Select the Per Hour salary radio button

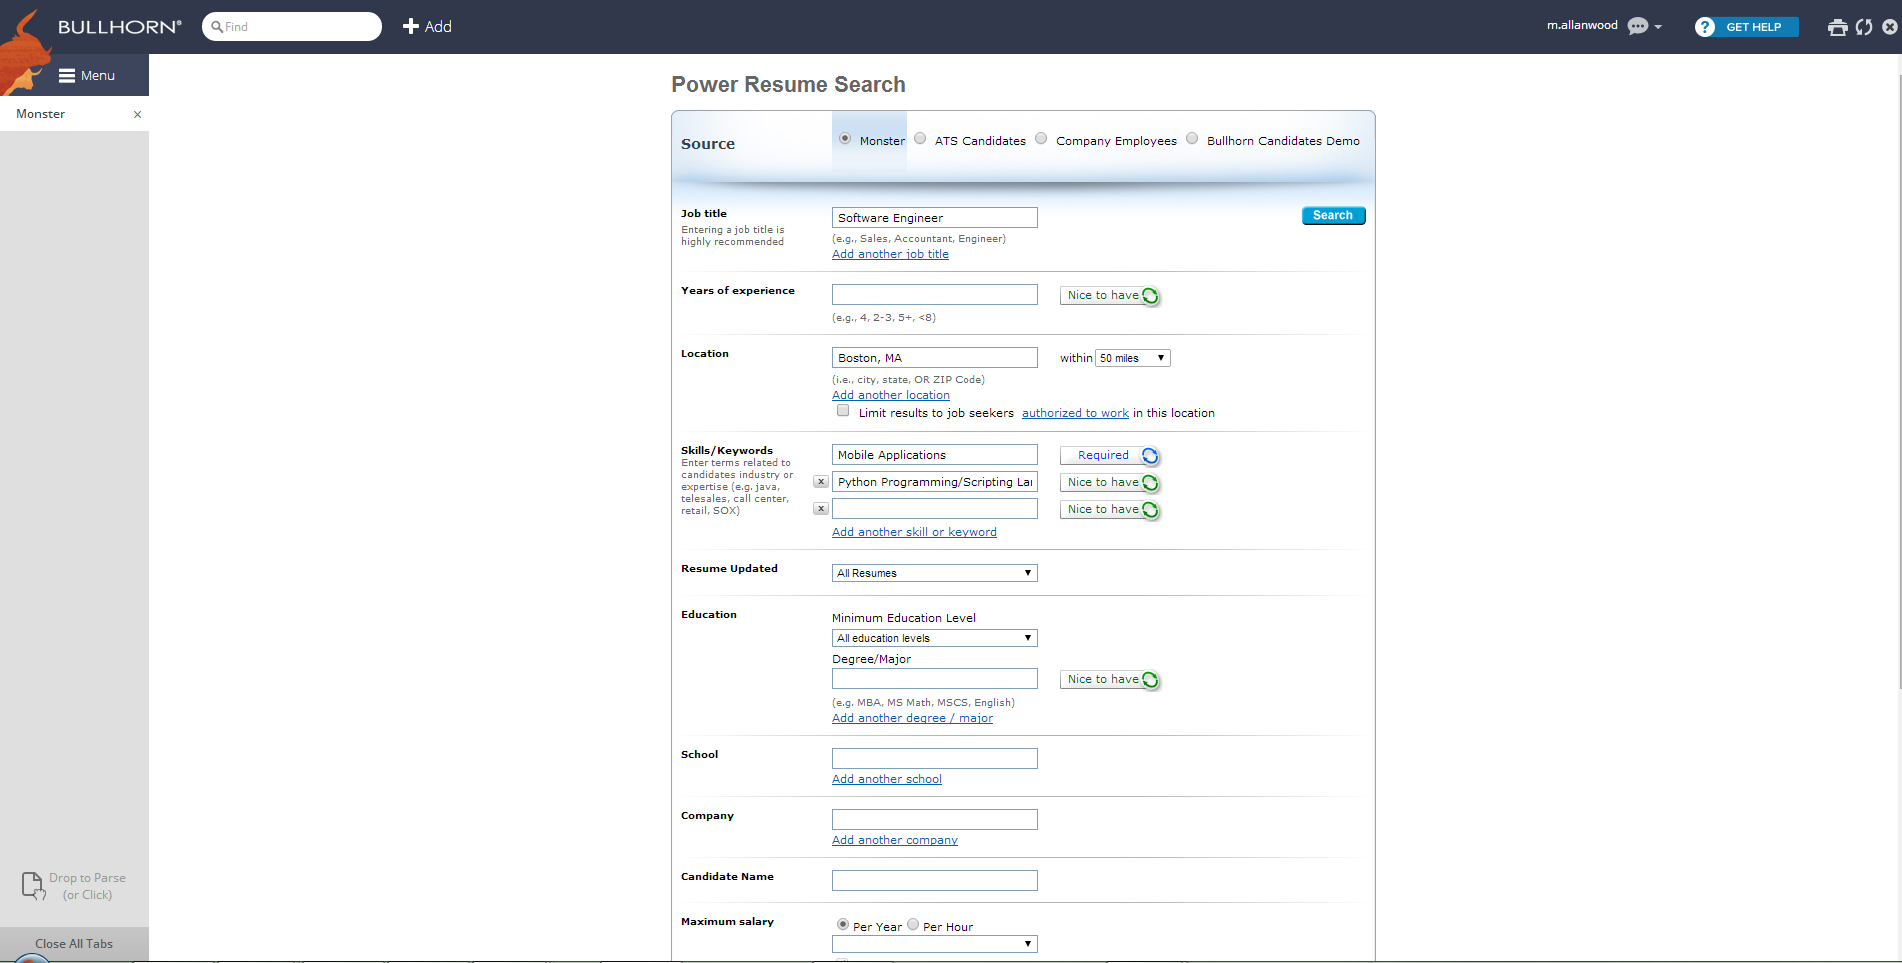pos(913,925)
